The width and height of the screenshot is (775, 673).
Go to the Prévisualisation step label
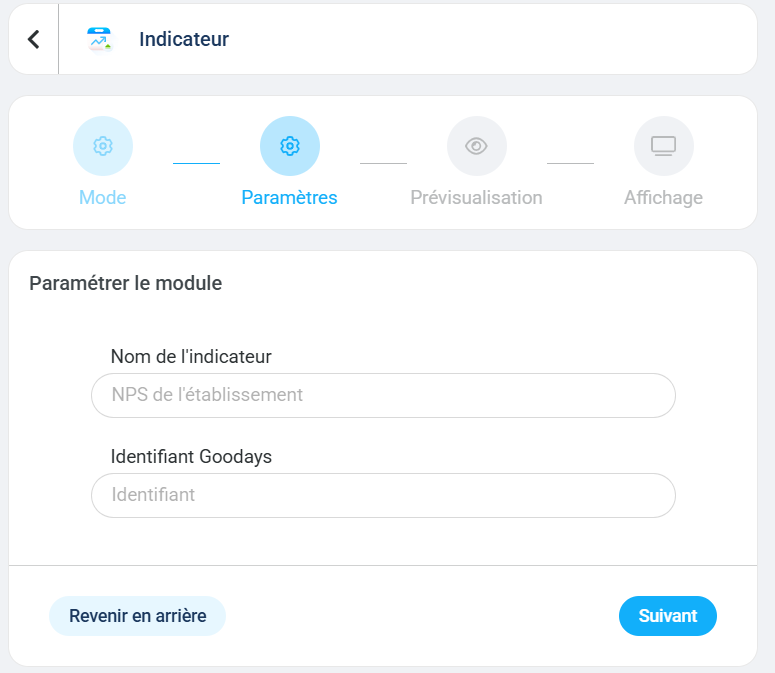[476, 198]
